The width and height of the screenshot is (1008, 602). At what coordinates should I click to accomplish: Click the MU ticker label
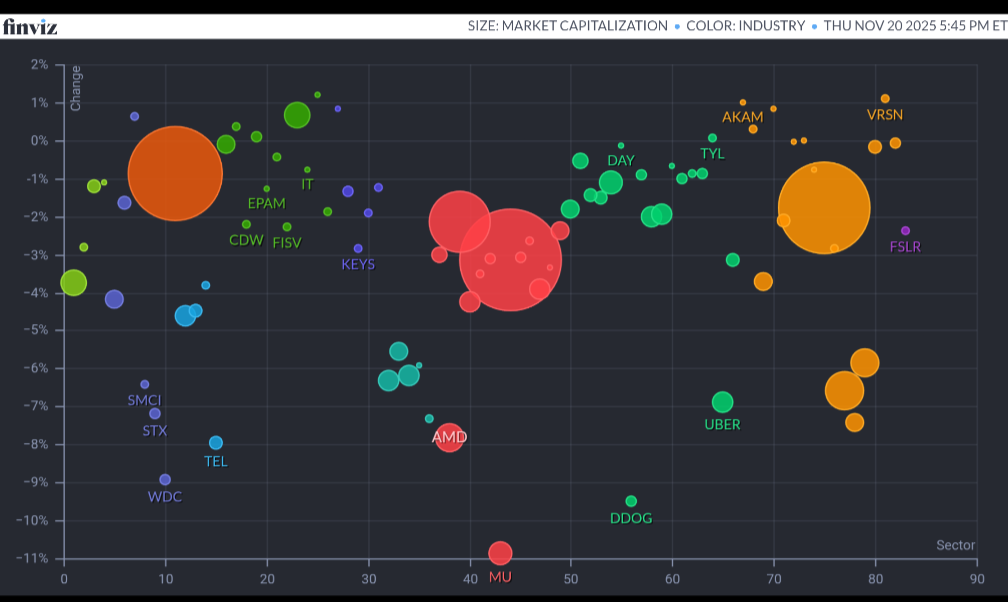[x=500, y=577]
